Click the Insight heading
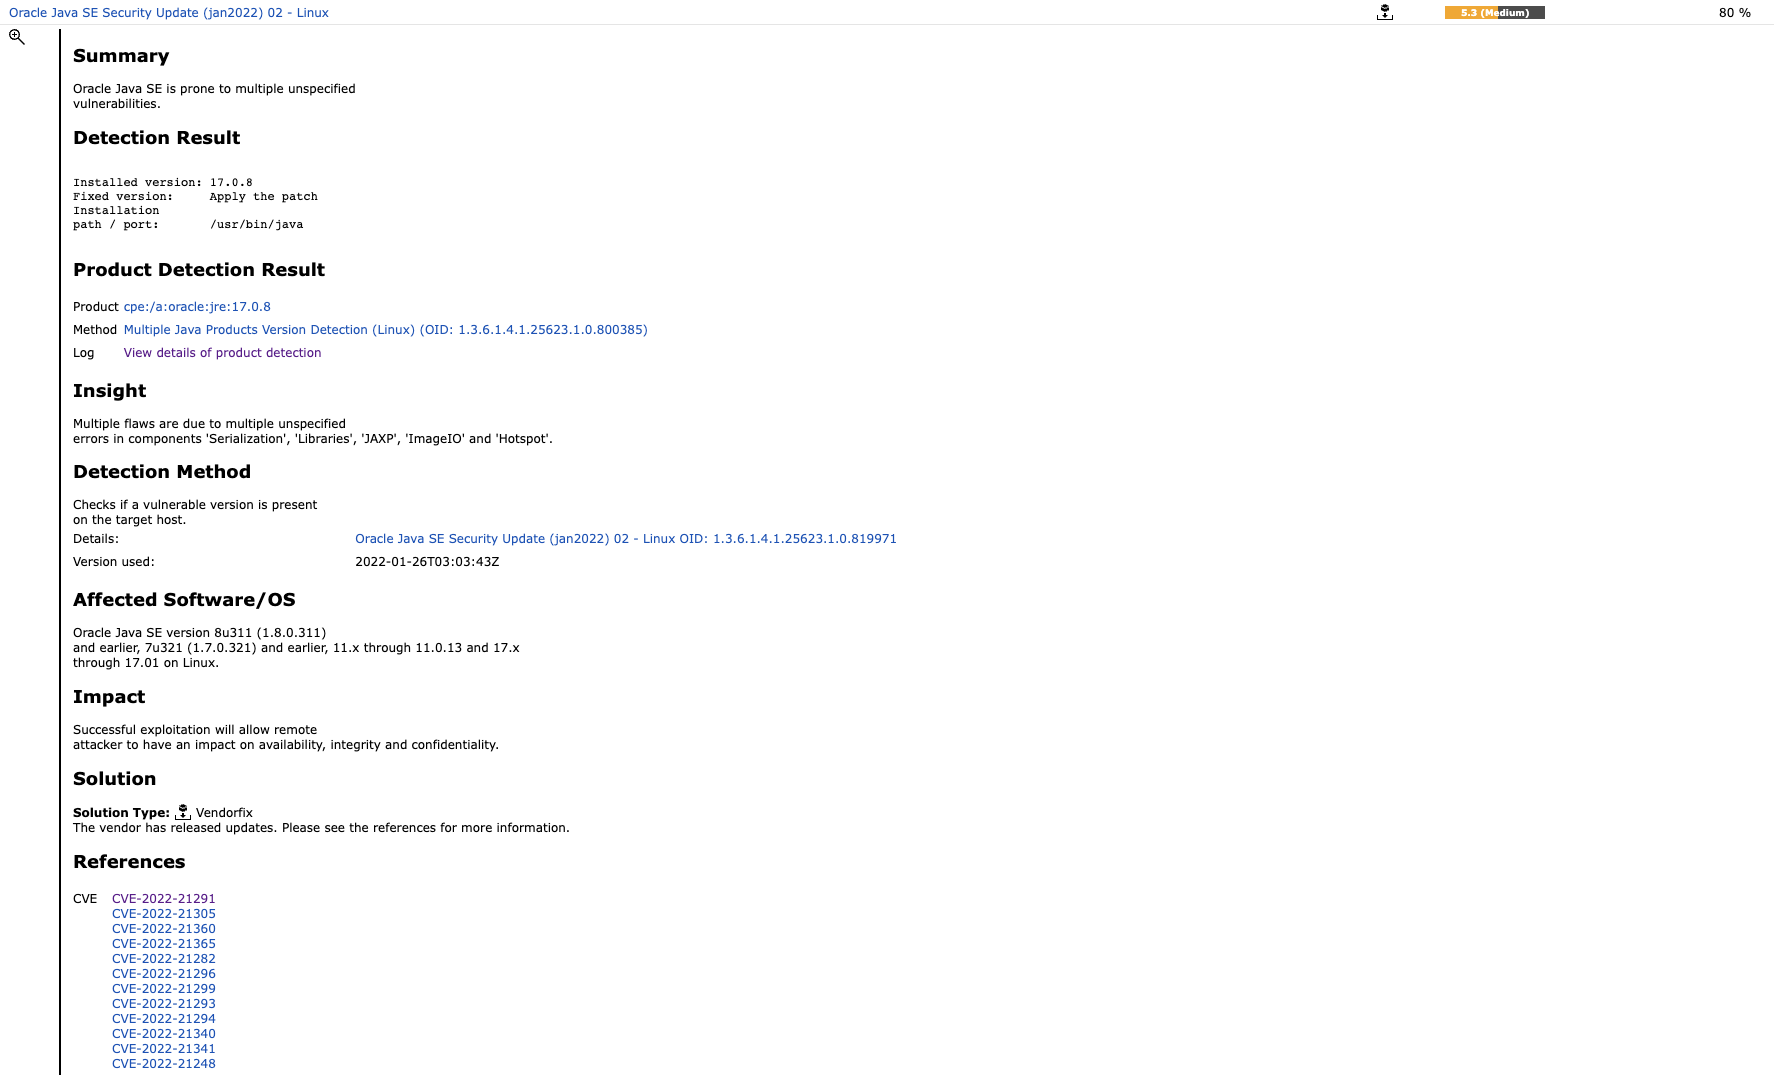 point(110,391)
